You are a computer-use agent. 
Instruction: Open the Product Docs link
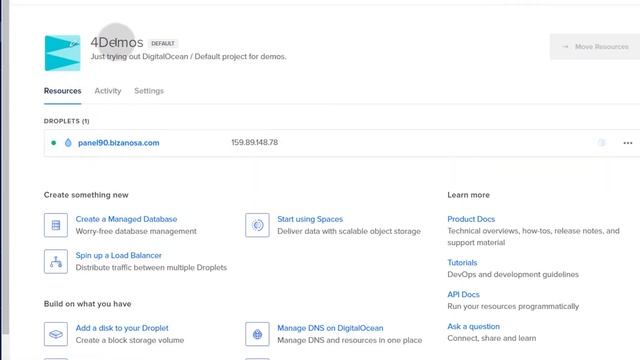point(471,219)
